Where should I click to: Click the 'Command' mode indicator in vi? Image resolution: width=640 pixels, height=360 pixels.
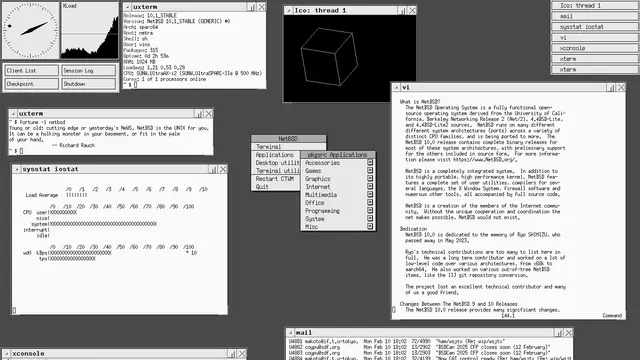[x=612, y=316]
